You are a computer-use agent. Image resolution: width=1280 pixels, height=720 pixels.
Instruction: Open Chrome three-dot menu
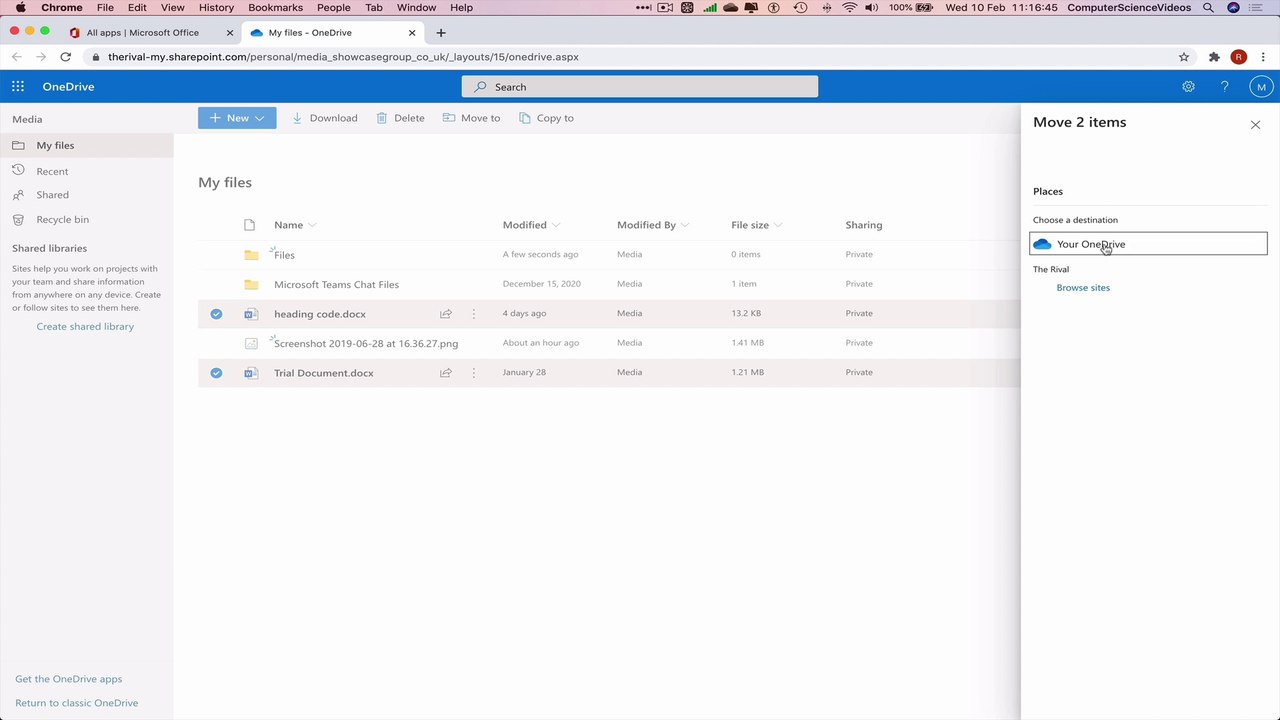click(1263, 57)
